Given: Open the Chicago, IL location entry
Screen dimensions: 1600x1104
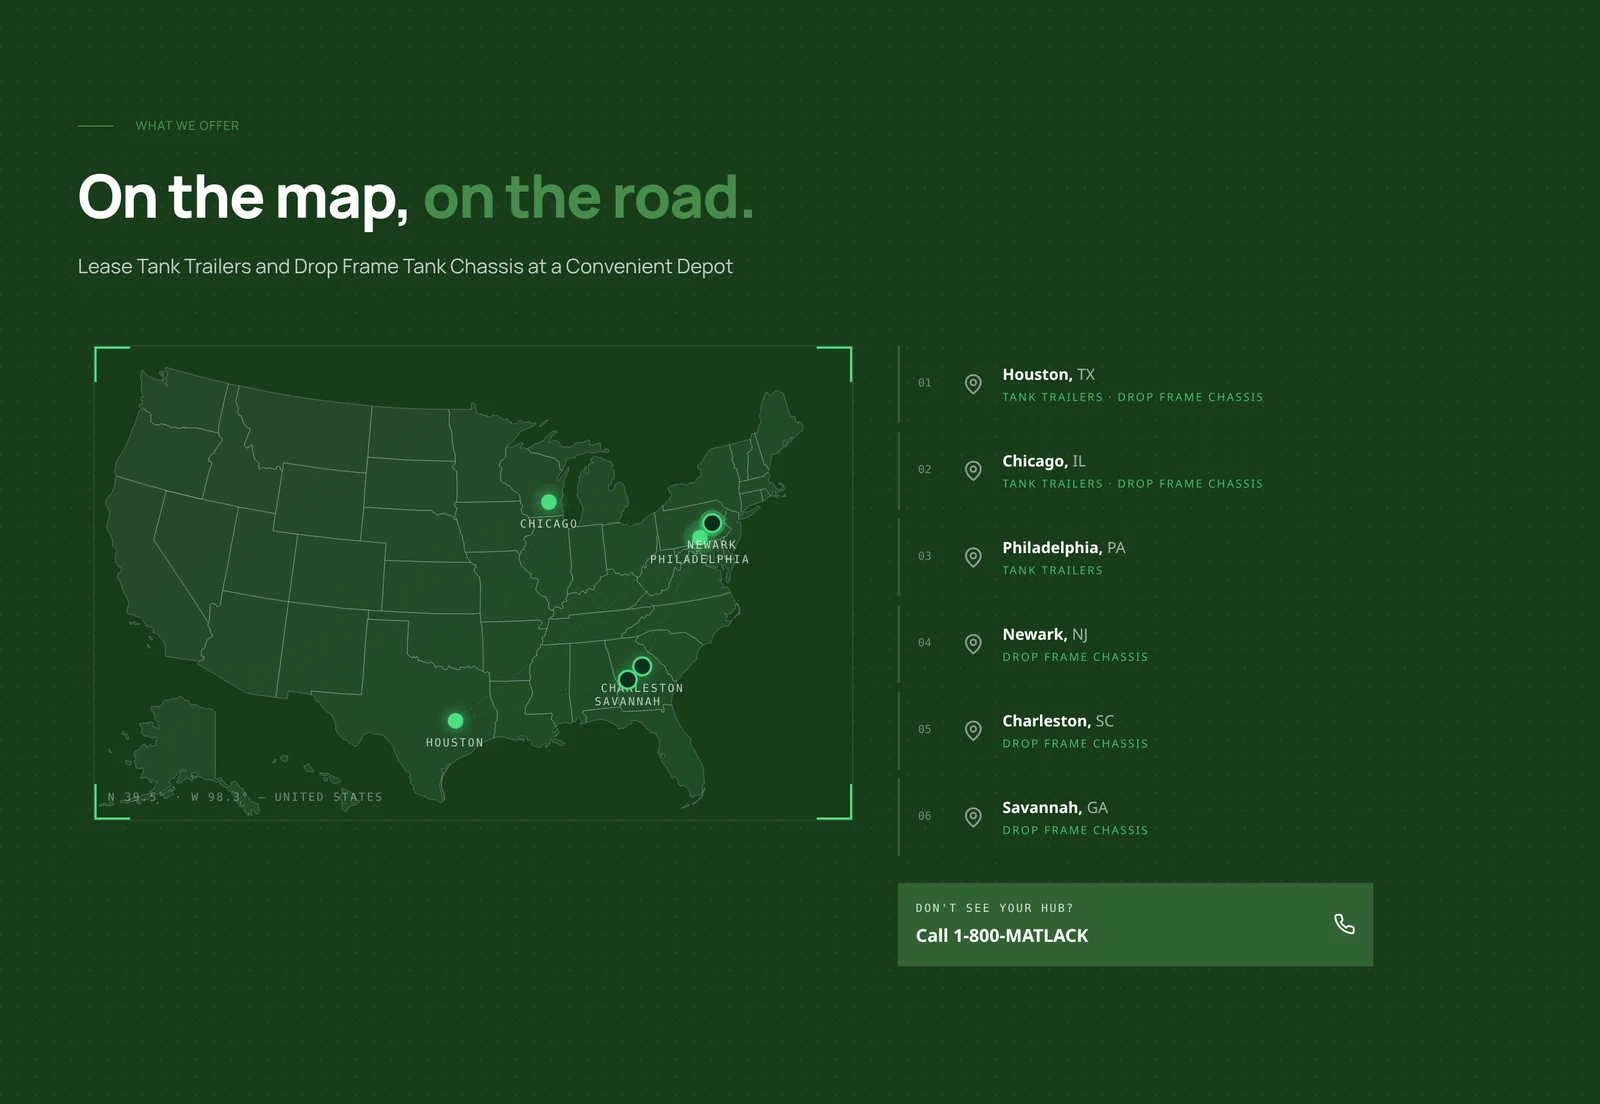Looking at the screenshot, I should tap(1136, 472).
